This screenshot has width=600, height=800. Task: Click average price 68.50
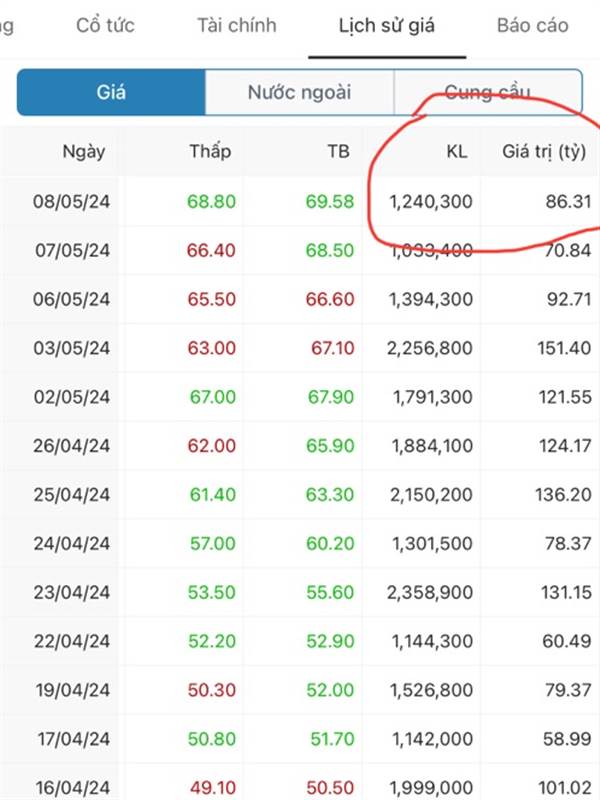[330, 251]
